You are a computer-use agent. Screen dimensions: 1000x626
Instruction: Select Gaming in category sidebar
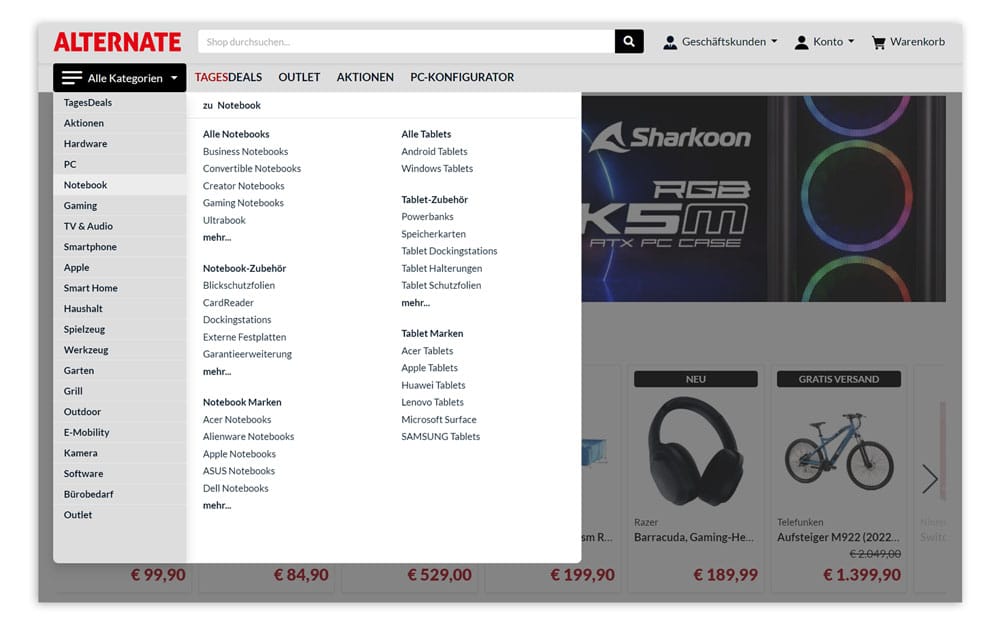coord(81,206)
